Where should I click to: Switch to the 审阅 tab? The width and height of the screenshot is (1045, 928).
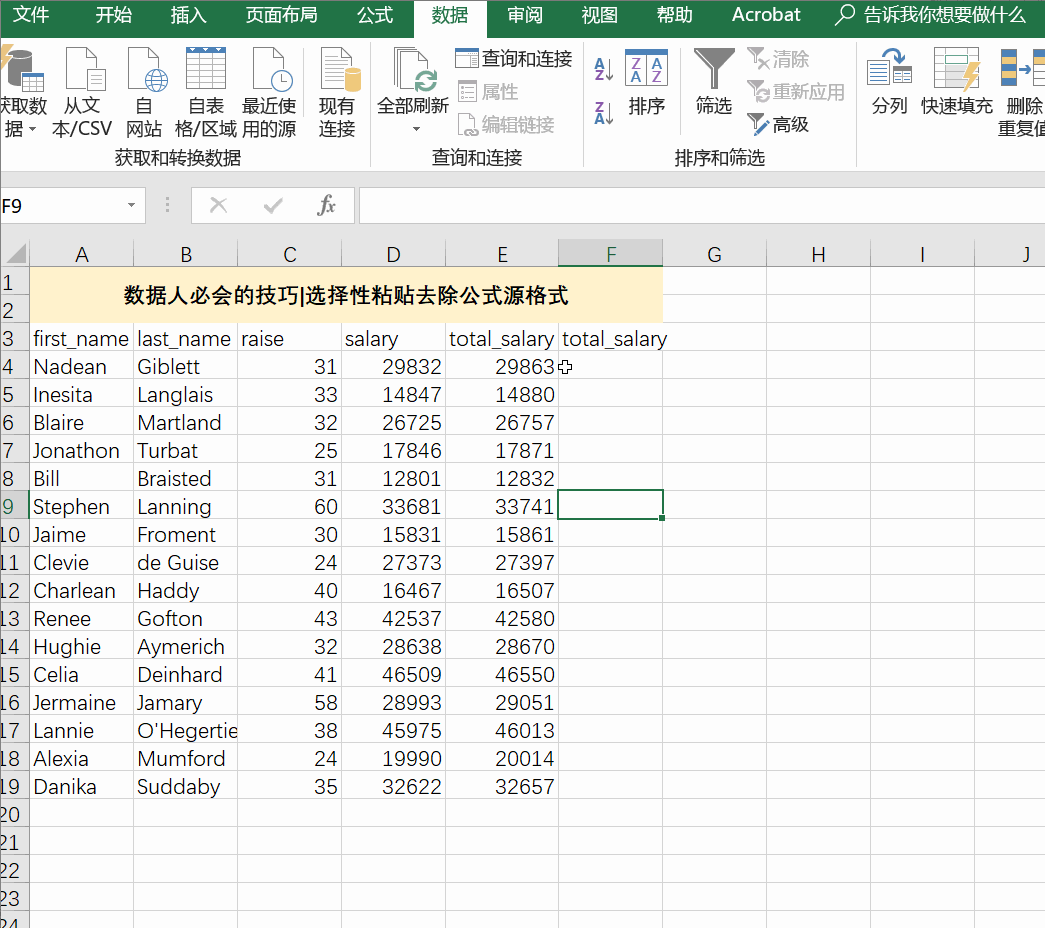click(x=525, y=15)
